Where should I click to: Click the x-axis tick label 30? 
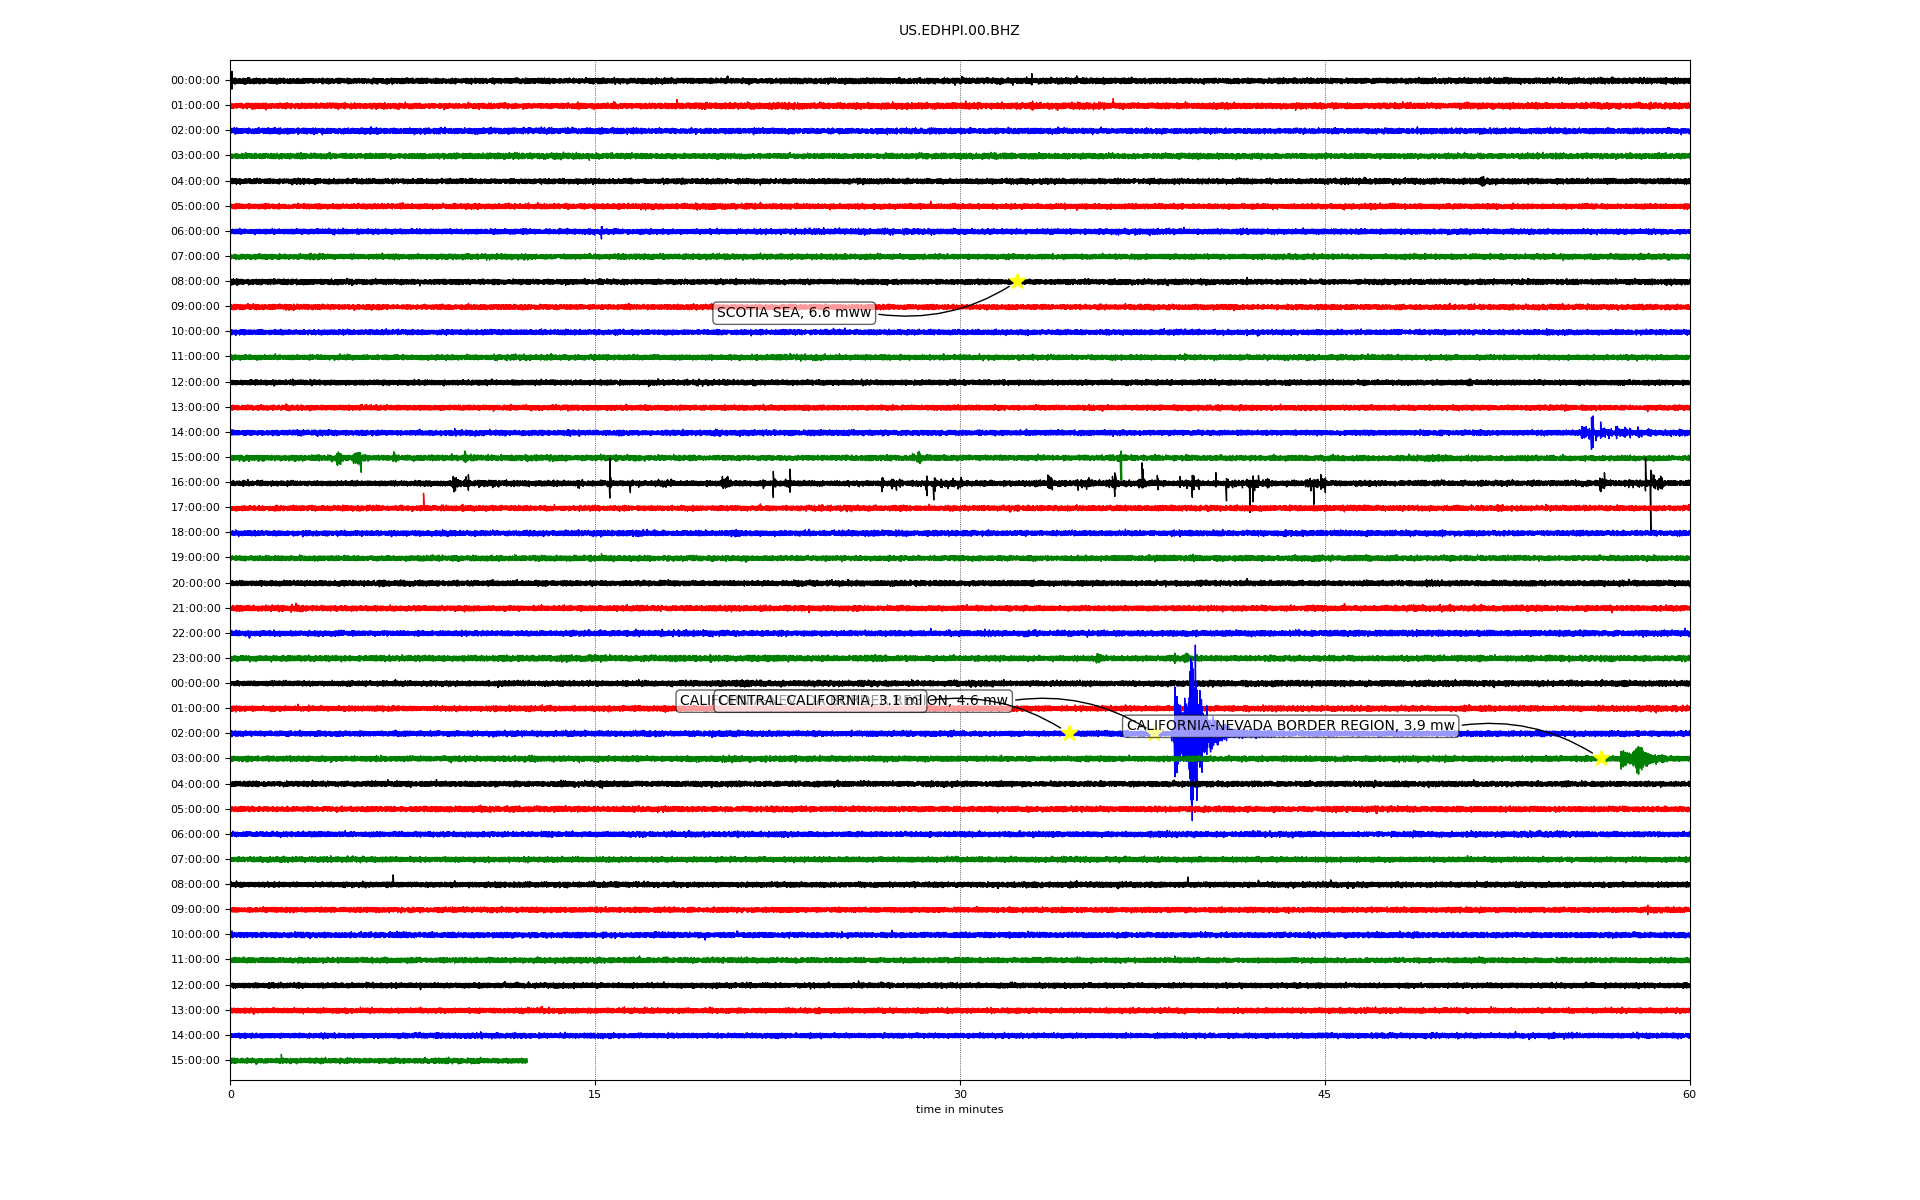(x=960, y=1094)
